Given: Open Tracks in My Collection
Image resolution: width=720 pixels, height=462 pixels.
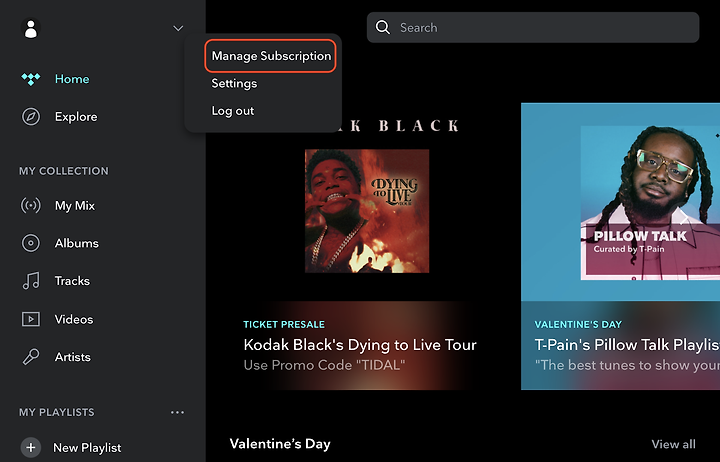Looking at the screenshot, I should click(72, 281).
